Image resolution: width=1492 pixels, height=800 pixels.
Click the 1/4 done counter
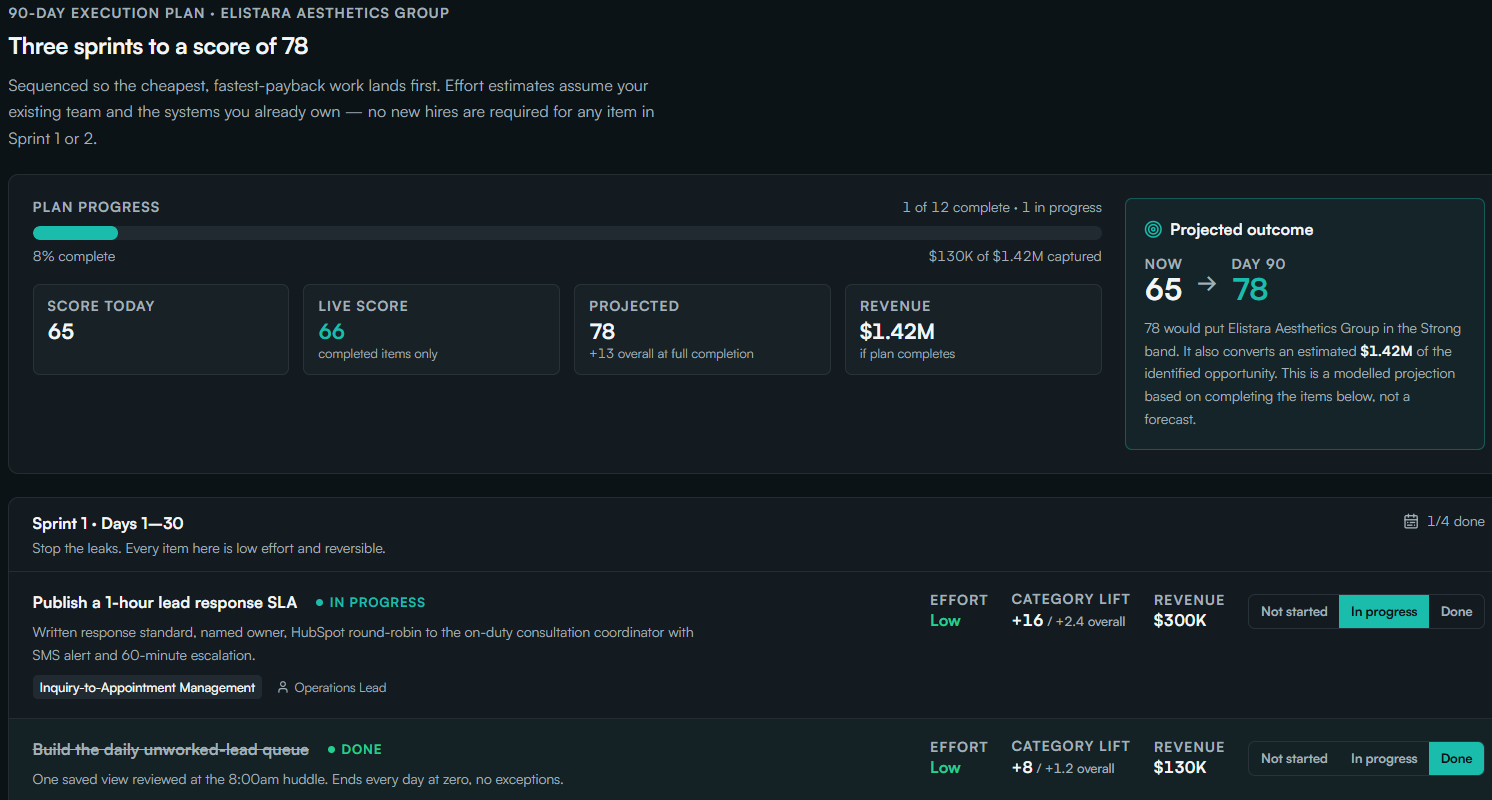click(1456, 521)
